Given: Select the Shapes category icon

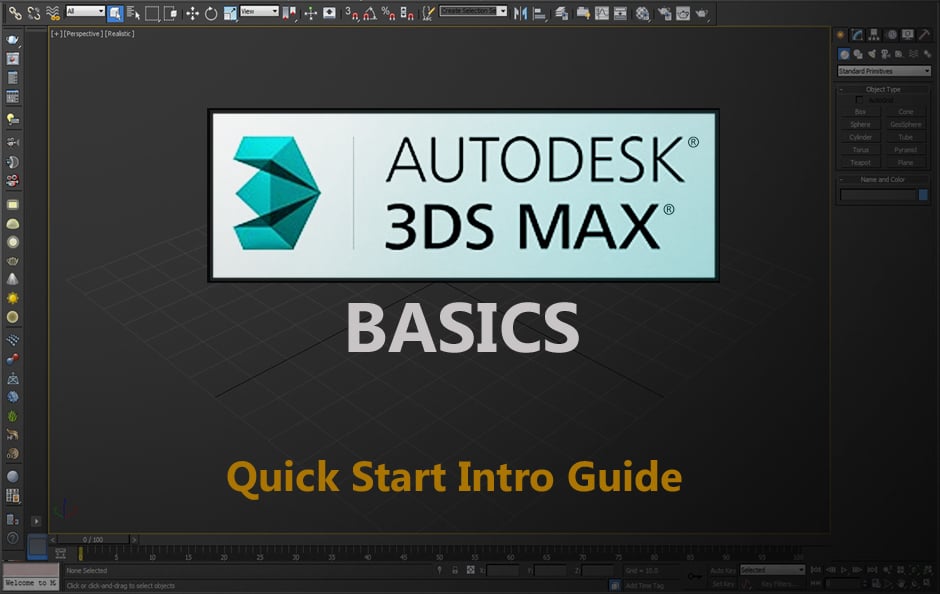Looking at the screenshot, I should (858, 54).
